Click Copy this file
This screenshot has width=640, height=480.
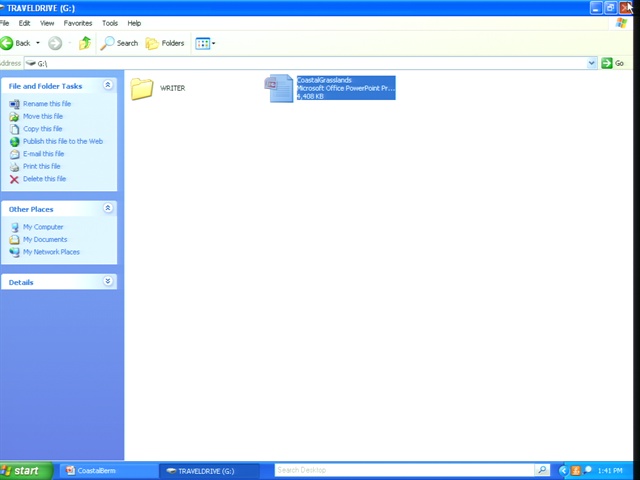point(42,129)
